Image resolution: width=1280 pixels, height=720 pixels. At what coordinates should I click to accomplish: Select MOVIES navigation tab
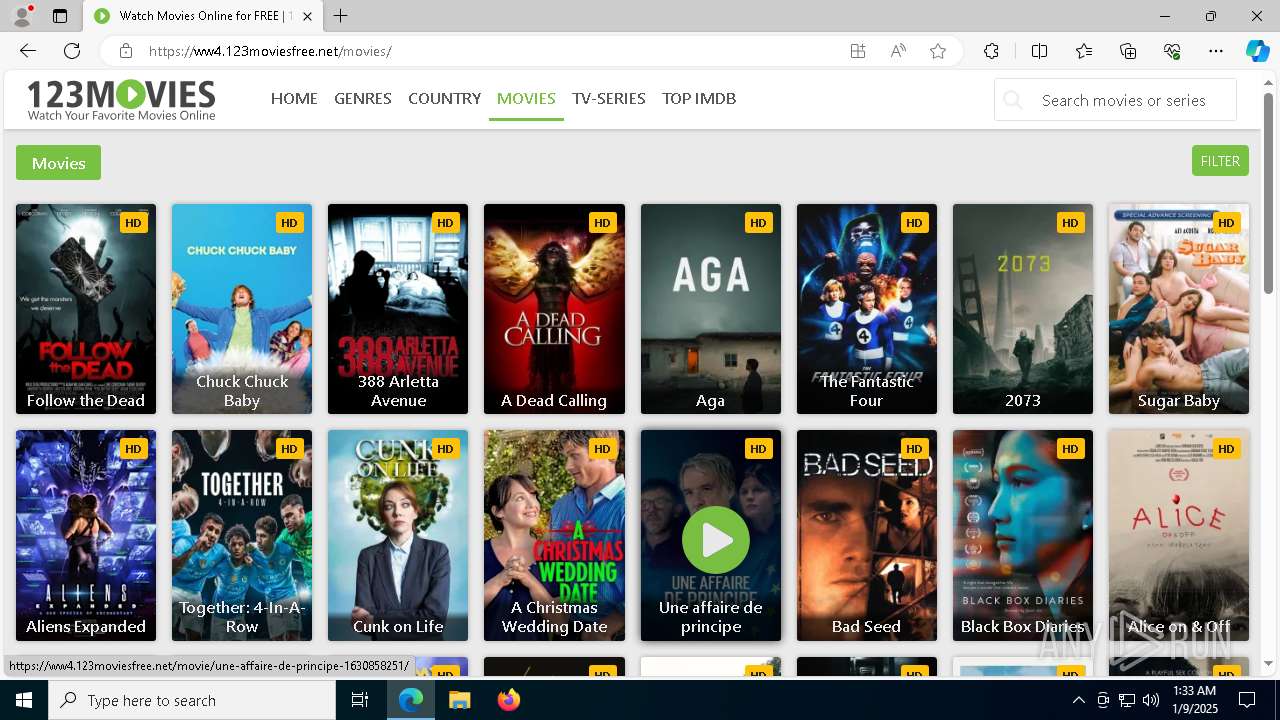[526, 99]
